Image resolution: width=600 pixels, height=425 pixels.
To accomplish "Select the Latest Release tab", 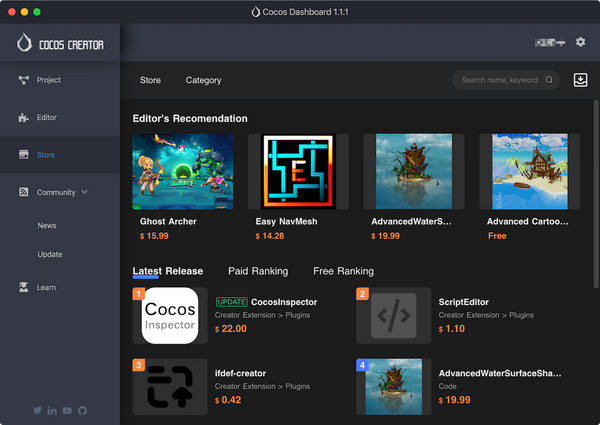I will (x=168, y=271).
